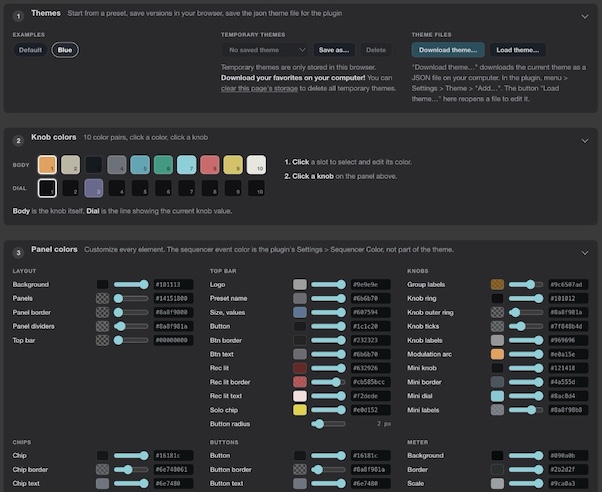Edit the Knob labels hex field #969696
Viewport: 602px width, 492px height.
pos(568,340)
